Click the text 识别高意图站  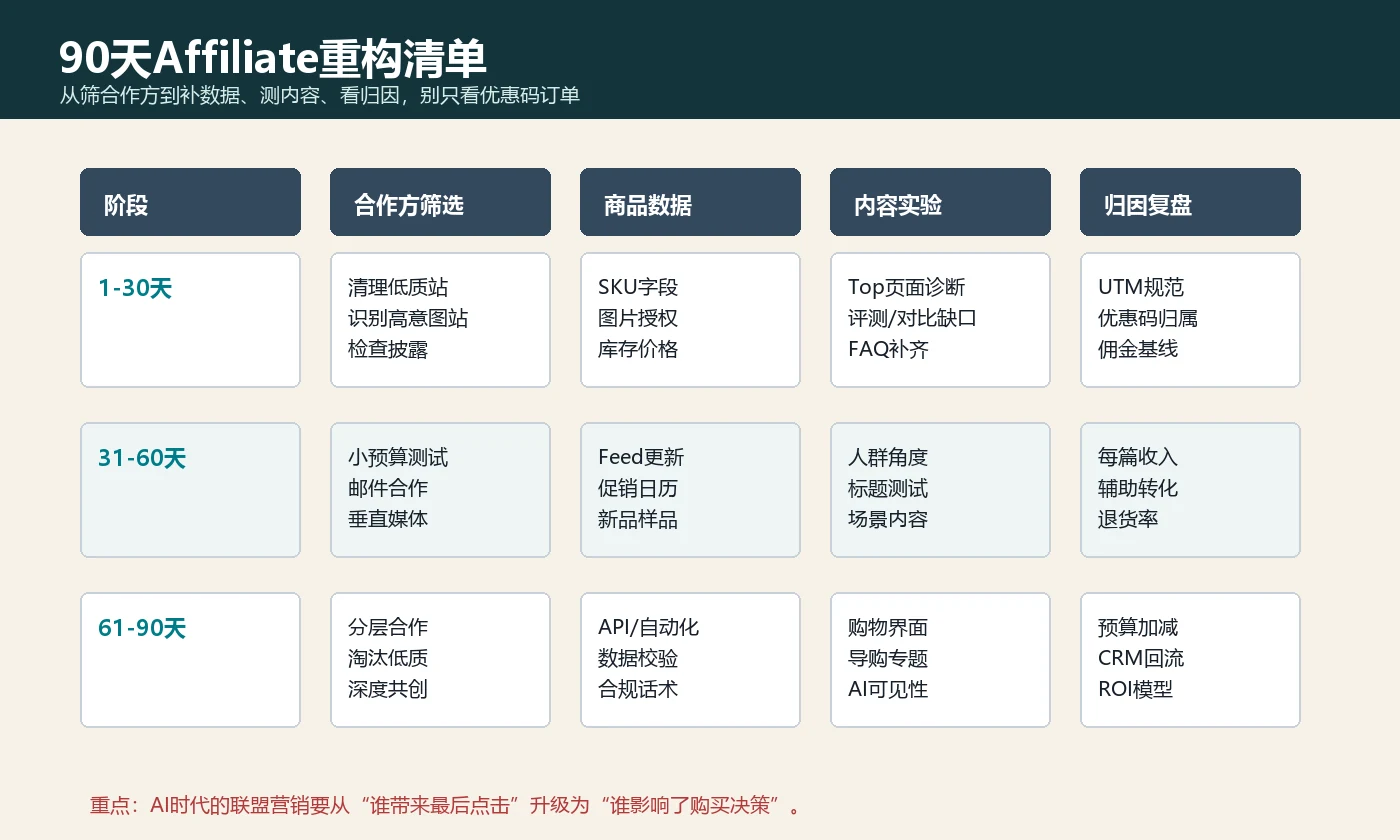408,318
